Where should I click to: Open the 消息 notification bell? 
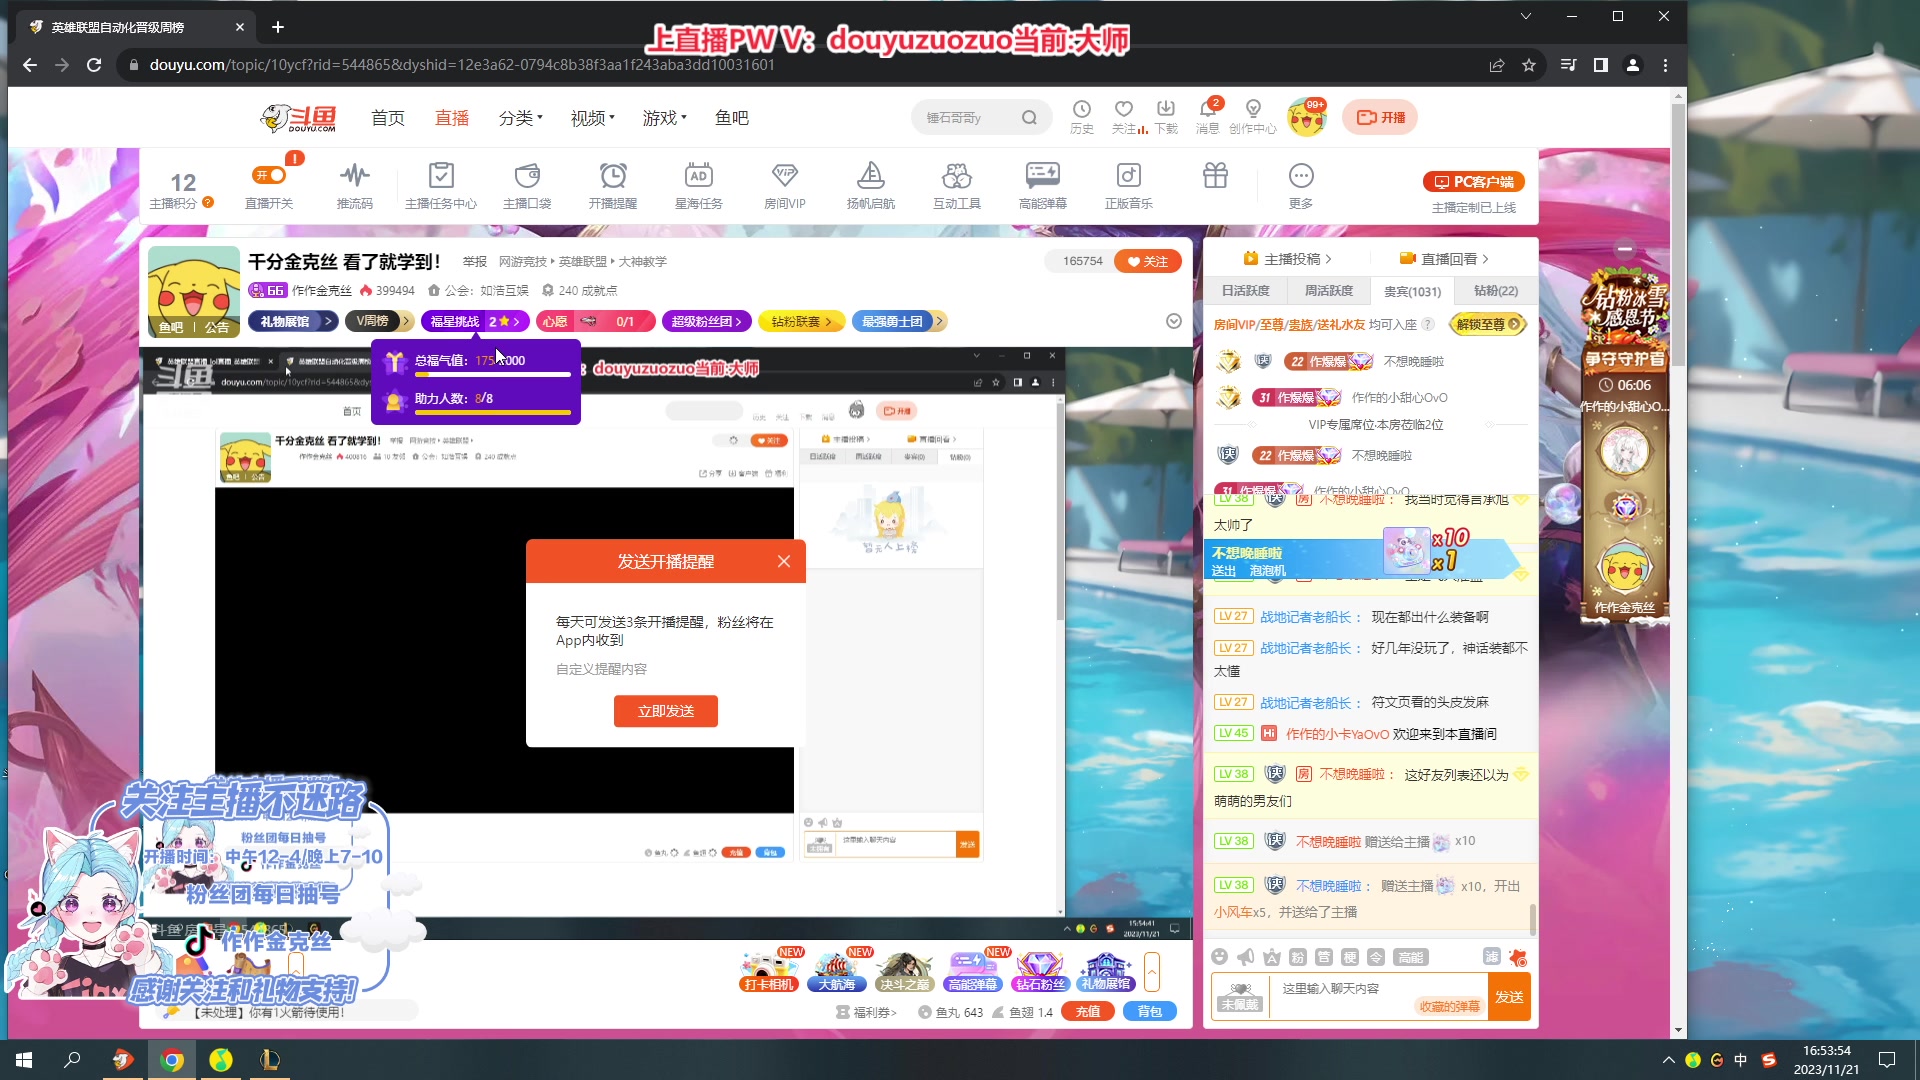(1208, 117)
